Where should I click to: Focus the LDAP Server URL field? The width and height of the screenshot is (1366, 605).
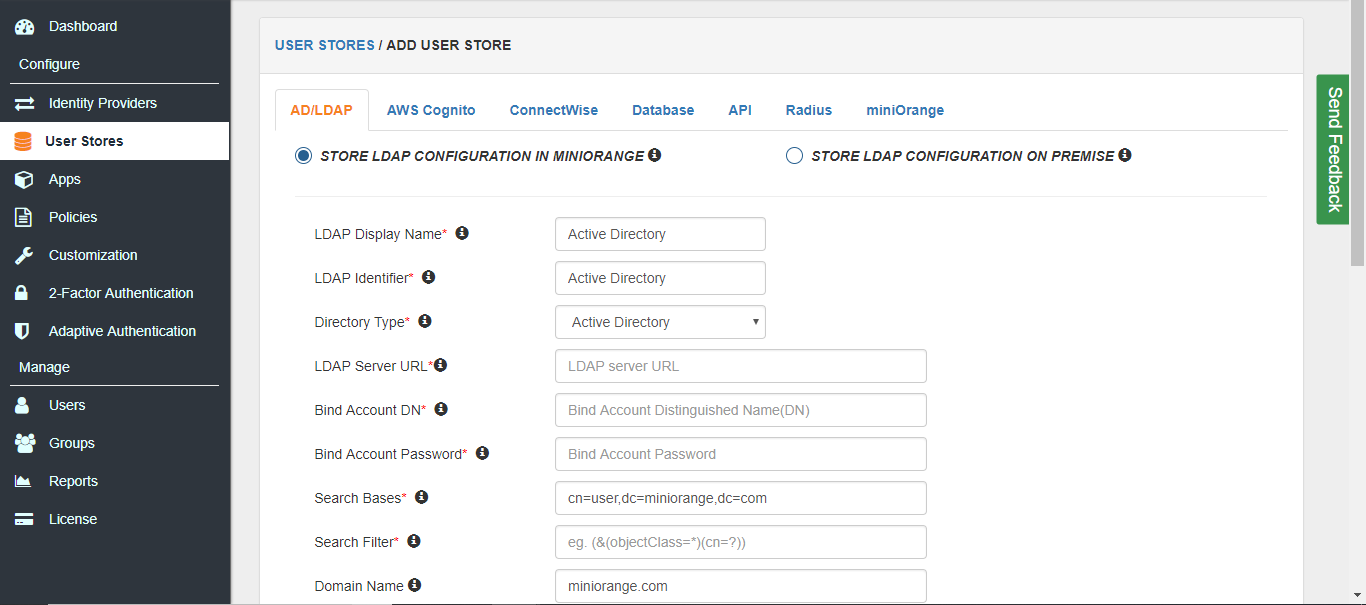click(741, 366)
